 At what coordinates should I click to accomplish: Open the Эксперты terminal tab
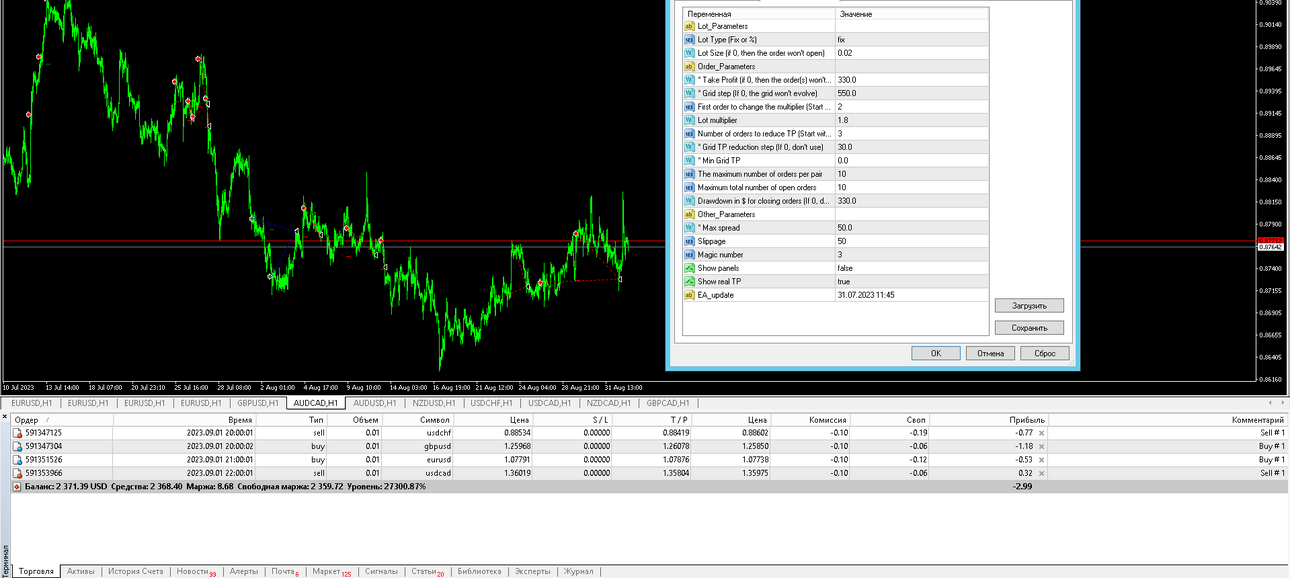[532, 571]
